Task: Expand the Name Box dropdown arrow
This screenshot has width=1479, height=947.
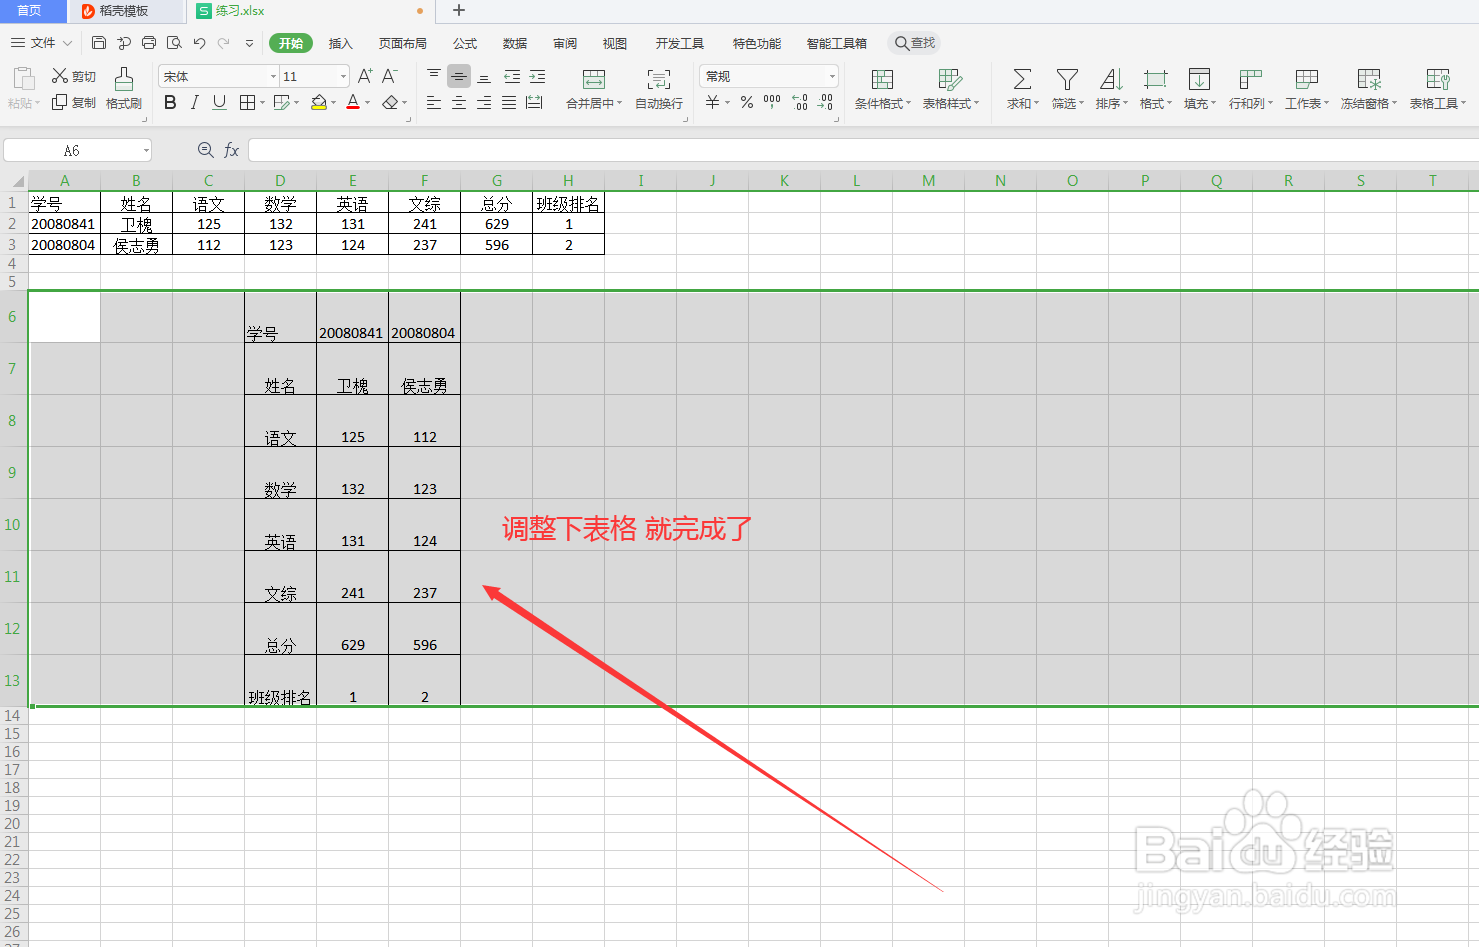Action: [x=145, y=150]
